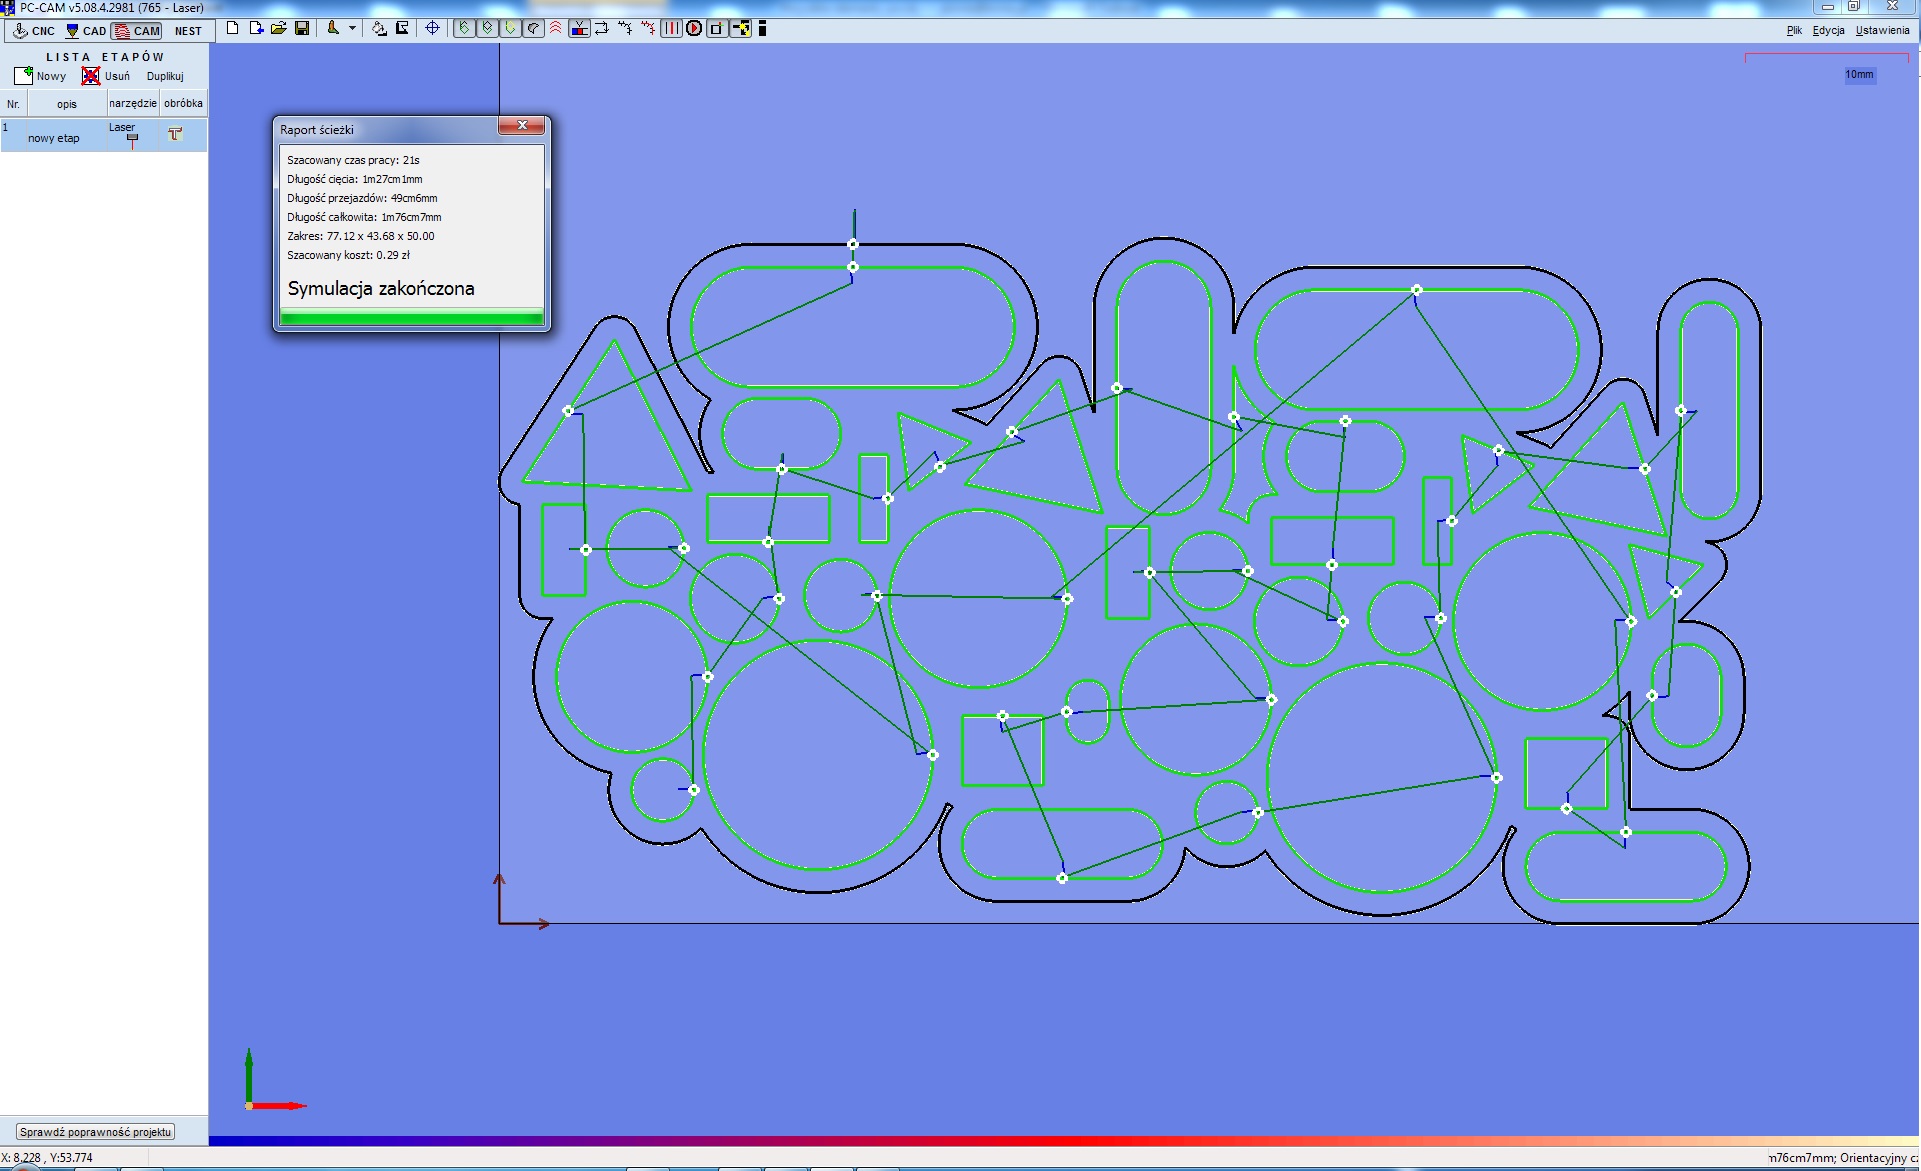Toggle the third green path mode button
The image size is (1921, 1171).
coord(510,29)
